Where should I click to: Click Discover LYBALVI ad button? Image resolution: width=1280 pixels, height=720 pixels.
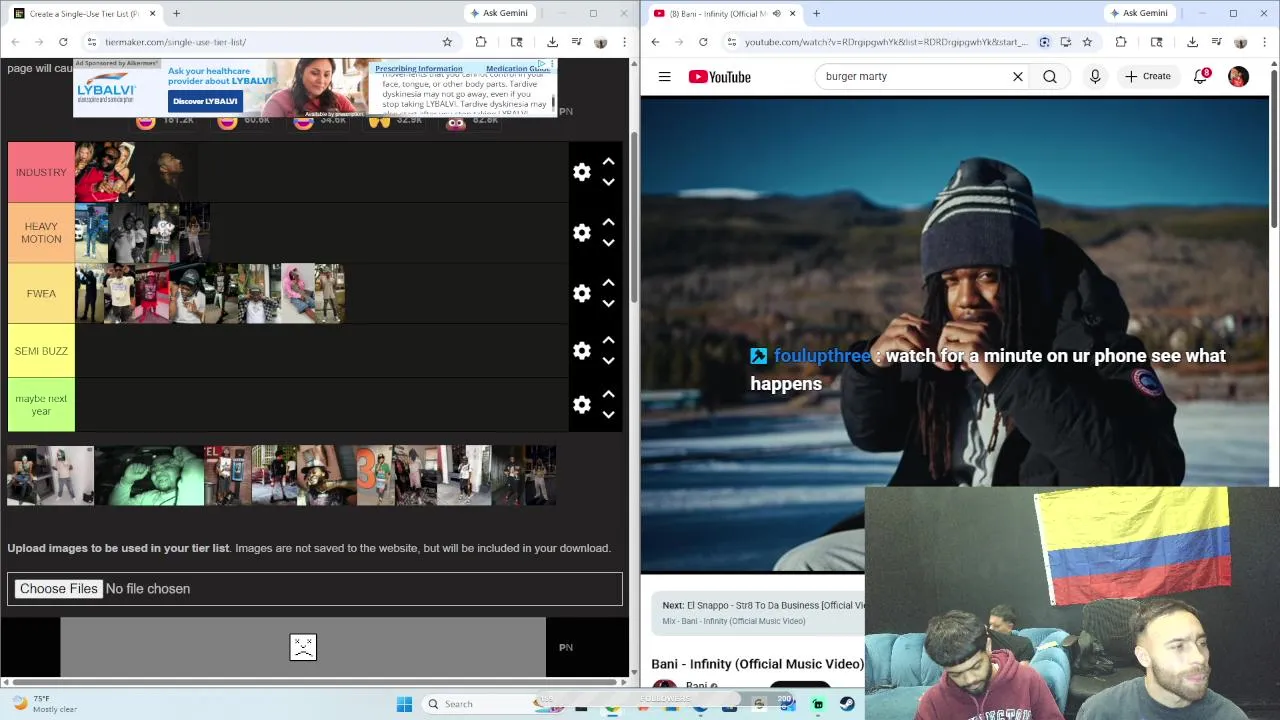(205, 101)
